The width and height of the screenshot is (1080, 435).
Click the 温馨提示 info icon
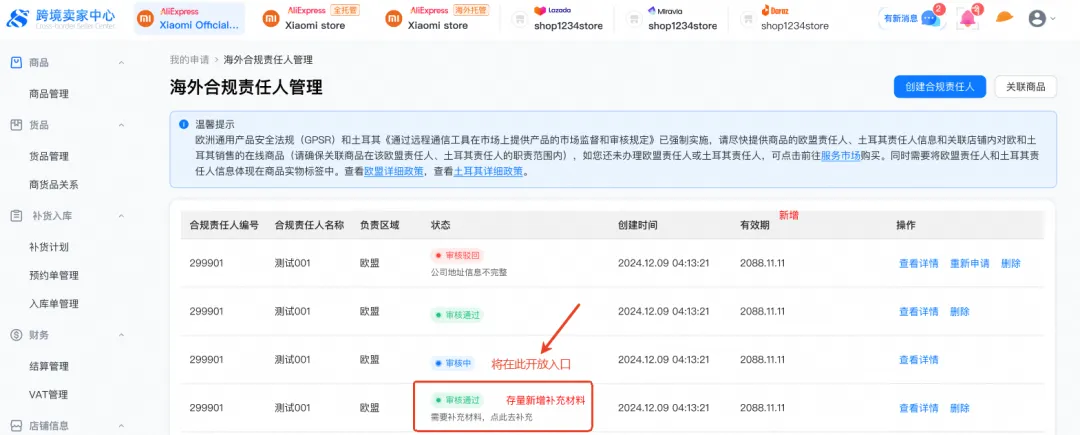(x=184, y=125)
